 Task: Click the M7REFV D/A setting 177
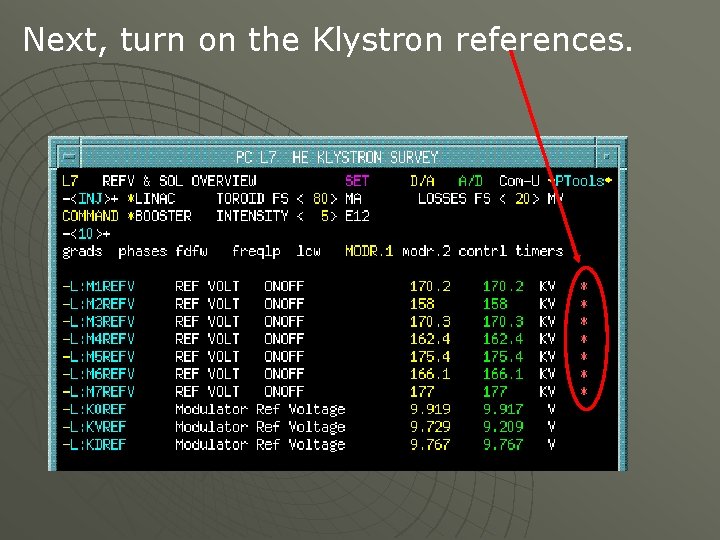click(422, 392)
